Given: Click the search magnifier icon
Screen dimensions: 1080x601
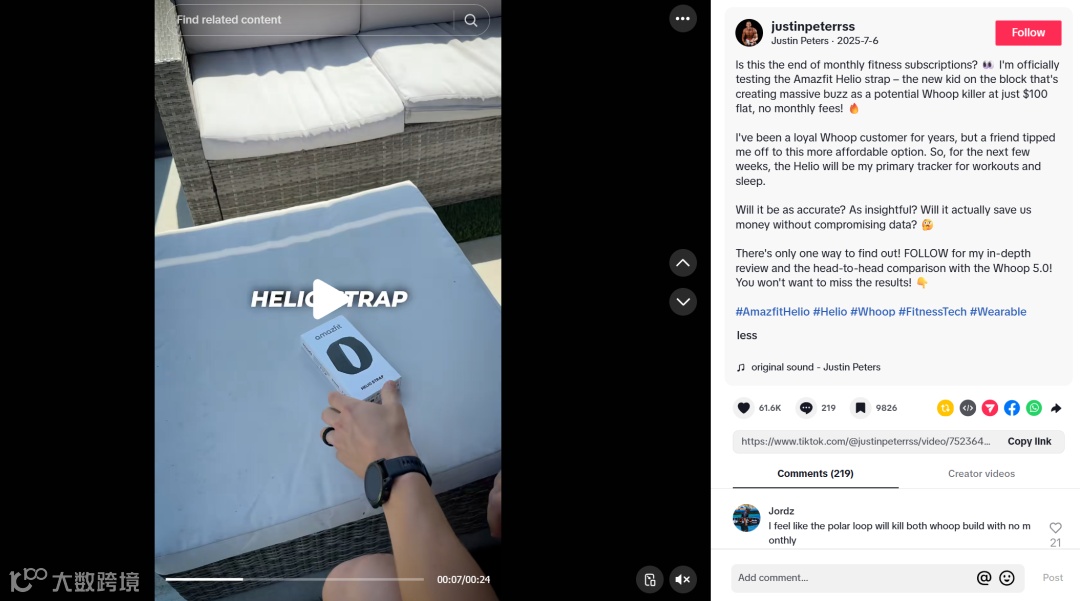Looking at the screenshot, I should [470, 20].
